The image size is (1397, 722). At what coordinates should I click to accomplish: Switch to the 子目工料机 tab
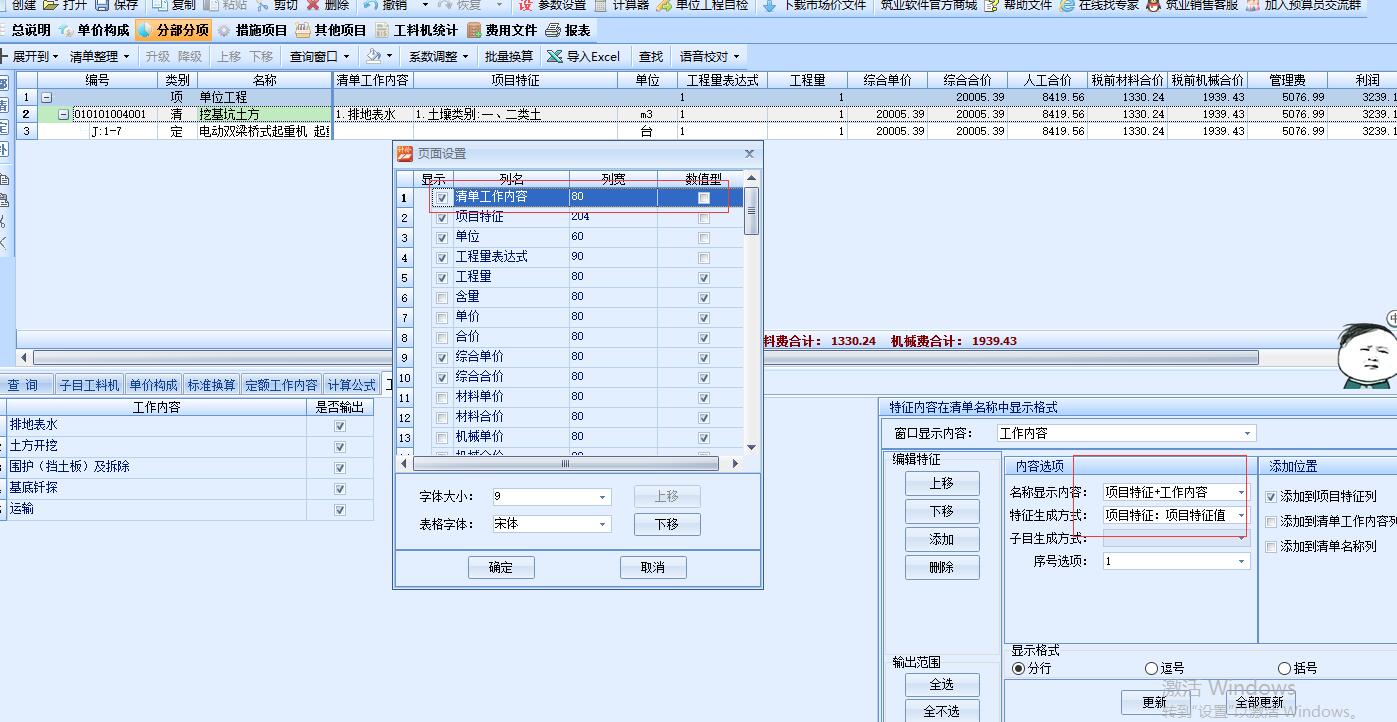[89, 385]
